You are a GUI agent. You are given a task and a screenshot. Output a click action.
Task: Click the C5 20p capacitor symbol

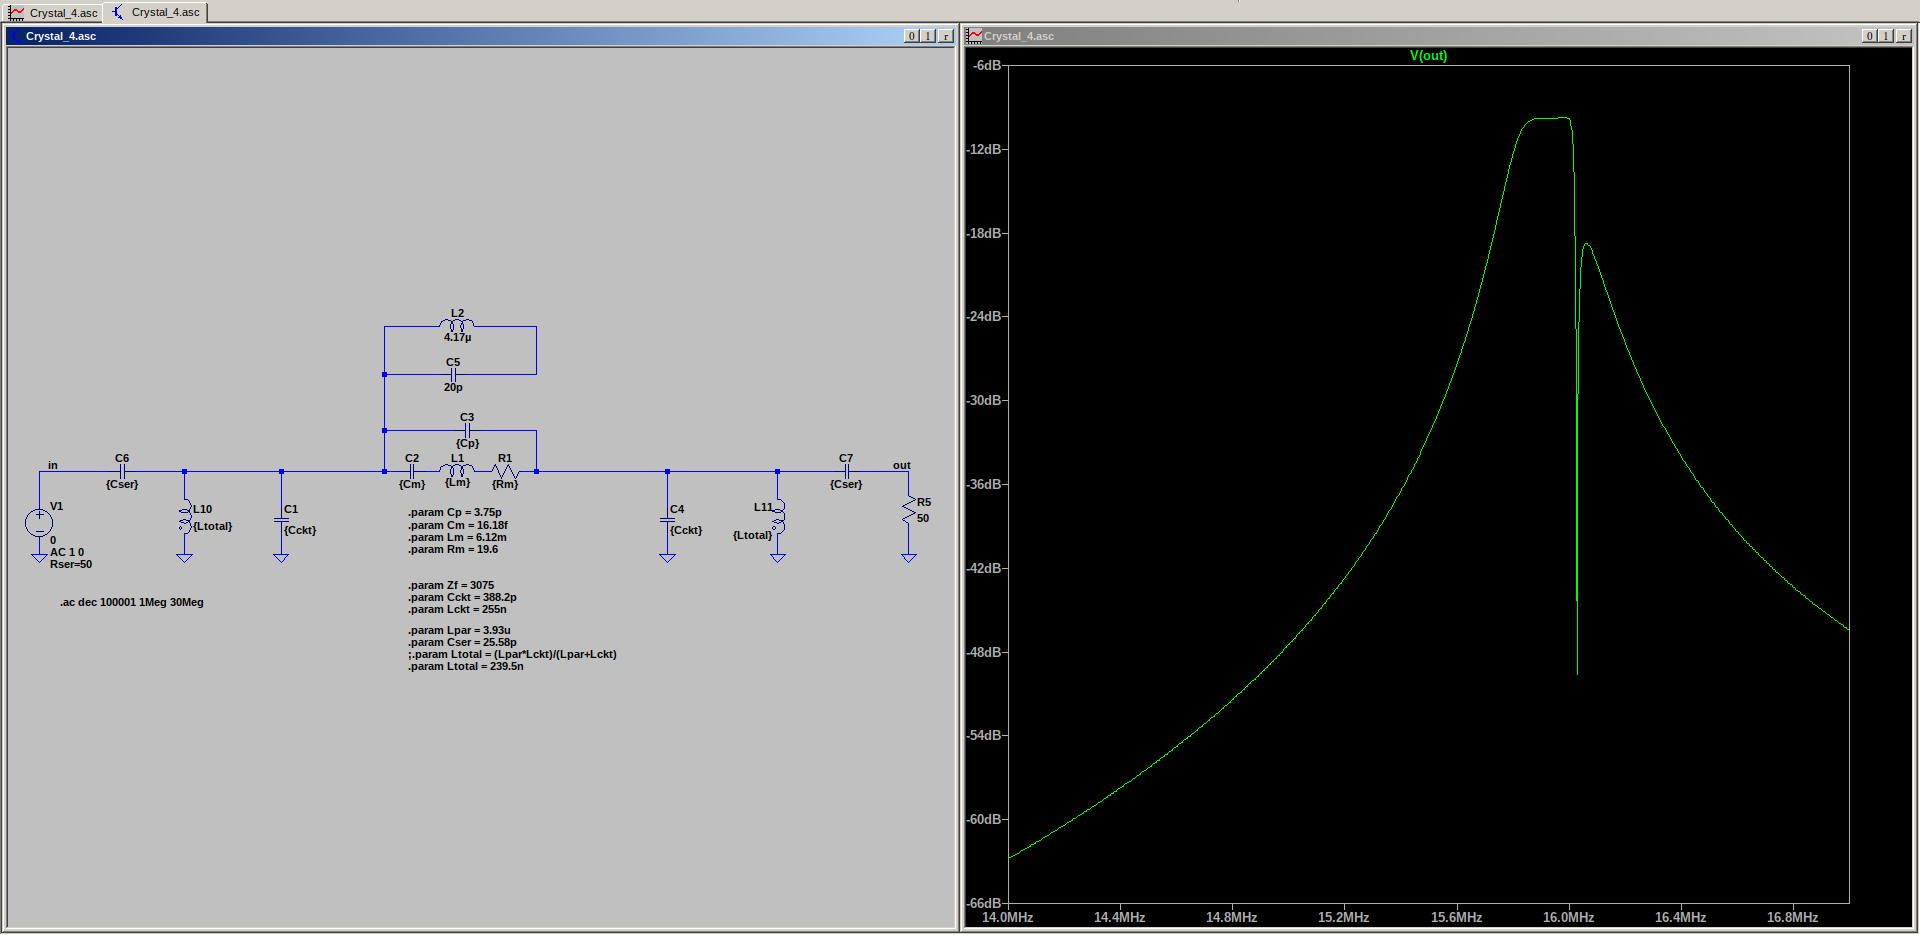453,375
